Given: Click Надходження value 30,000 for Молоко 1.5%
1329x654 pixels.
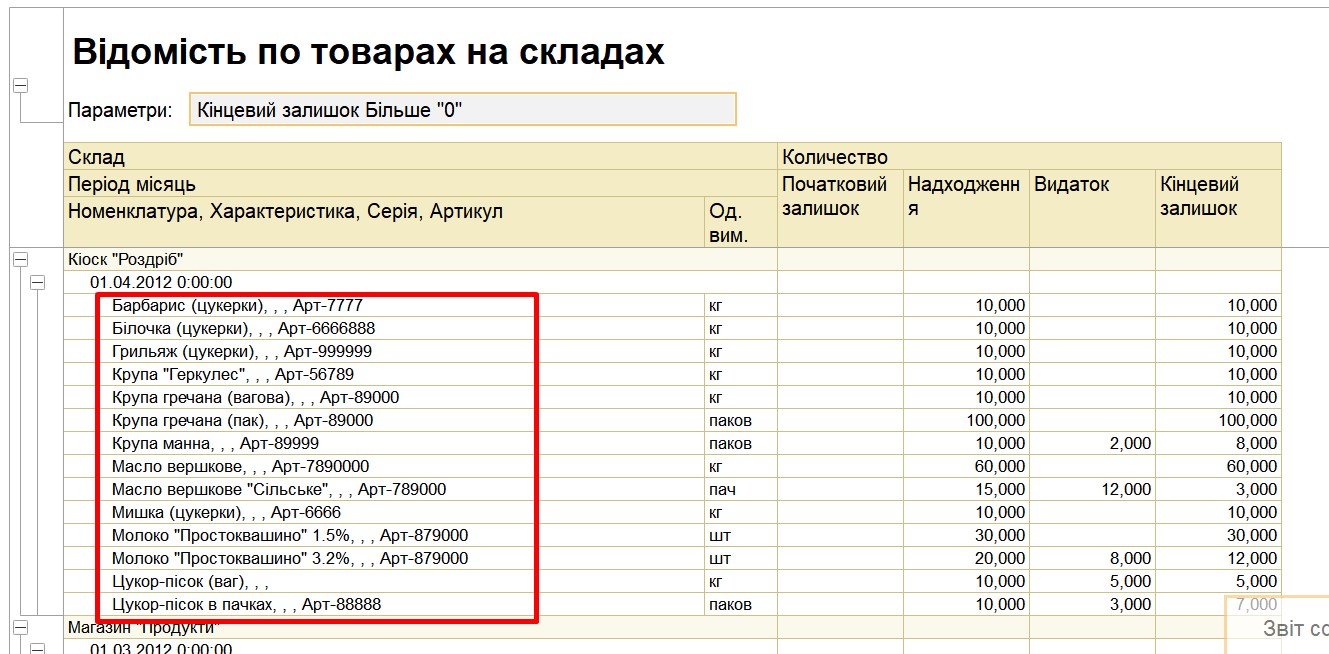Looking at the screenshot, I should pyautogui.click(x=966, y=536).
